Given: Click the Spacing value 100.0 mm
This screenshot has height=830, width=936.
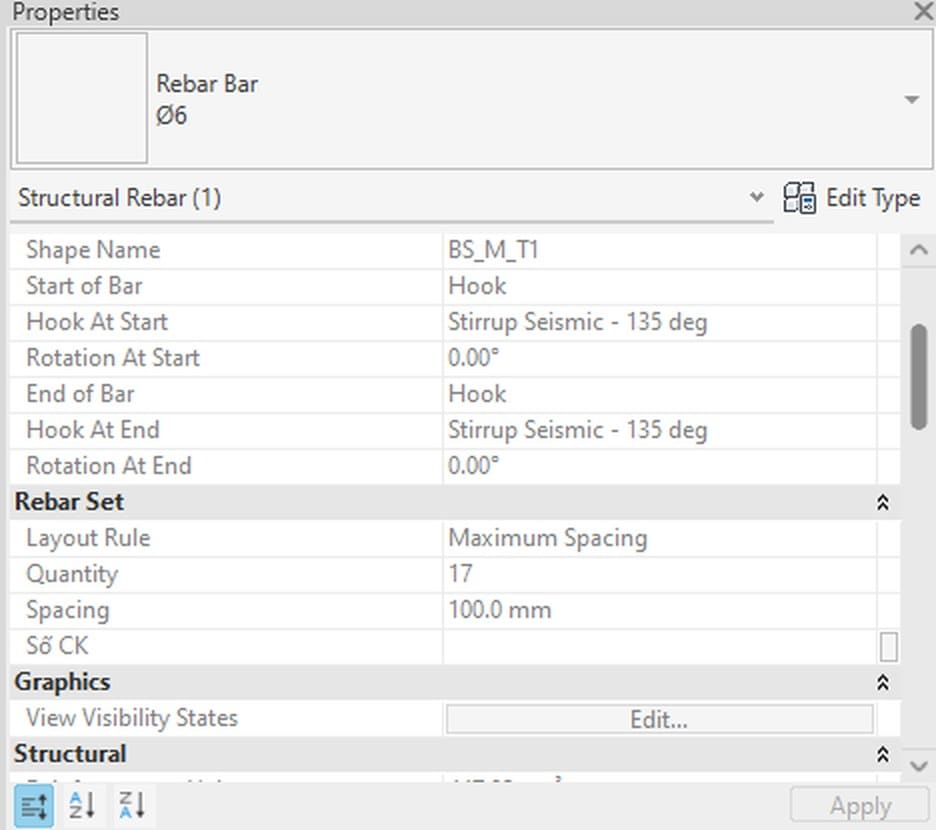Looking at the screenshot, I should [660, 610].
